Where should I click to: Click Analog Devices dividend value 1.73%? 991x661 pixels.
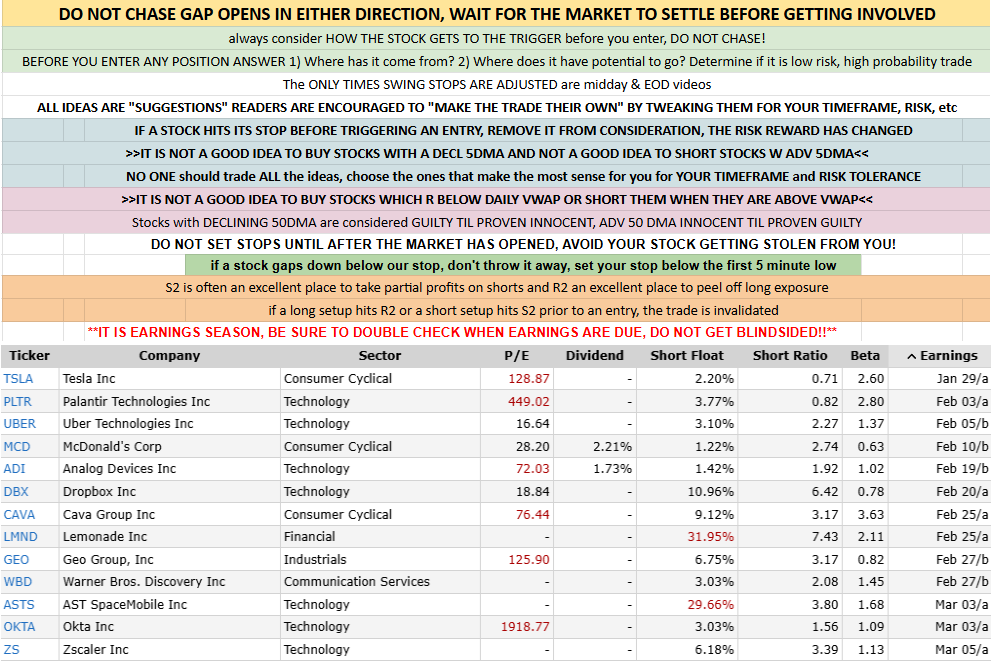click(x=612, y=468)
